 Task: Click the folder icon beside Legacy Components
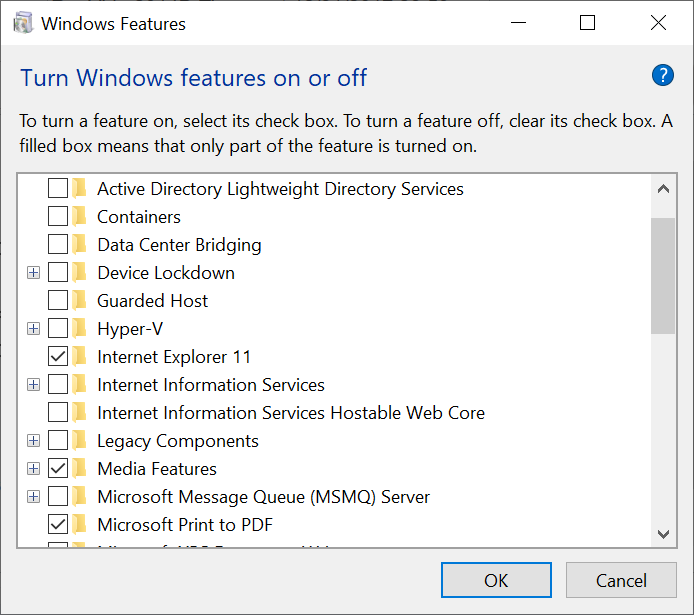pyautogui.click(x=80, y=441)
